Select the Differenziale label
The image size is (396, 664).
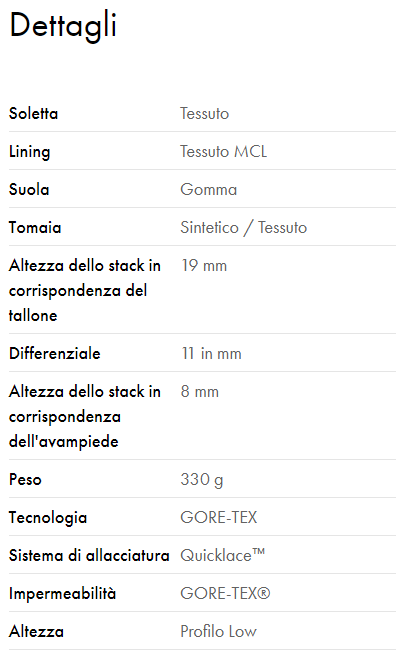pyautogui.click(x=55, y=353)
